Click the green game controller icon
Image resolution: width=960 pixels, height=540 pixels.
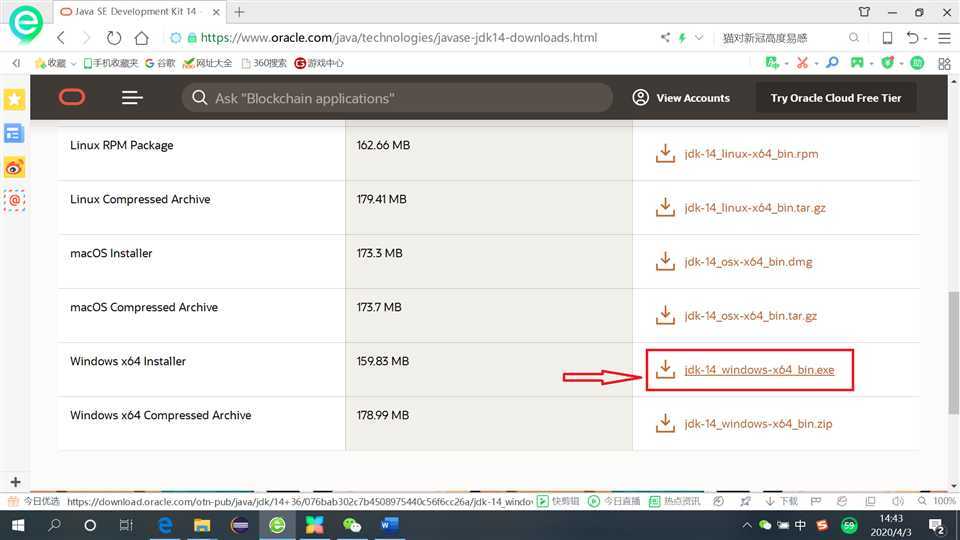coord(857,62)
